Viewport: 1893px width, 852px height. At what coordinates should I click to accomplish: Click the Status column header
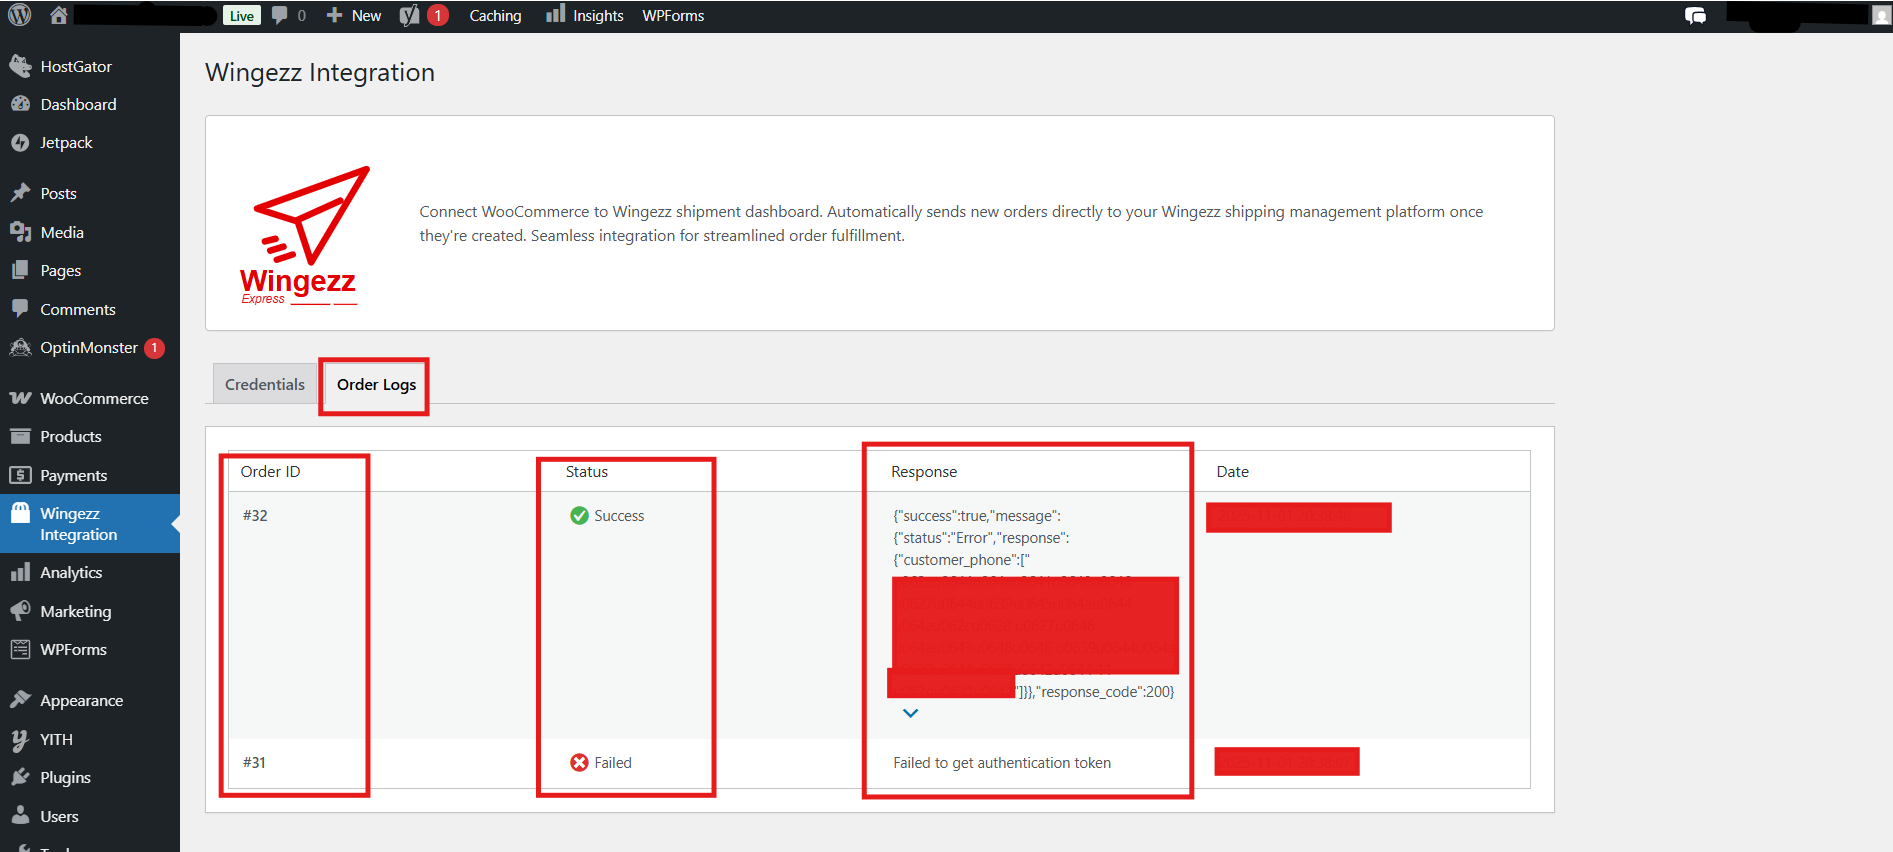tap(587, 471)
